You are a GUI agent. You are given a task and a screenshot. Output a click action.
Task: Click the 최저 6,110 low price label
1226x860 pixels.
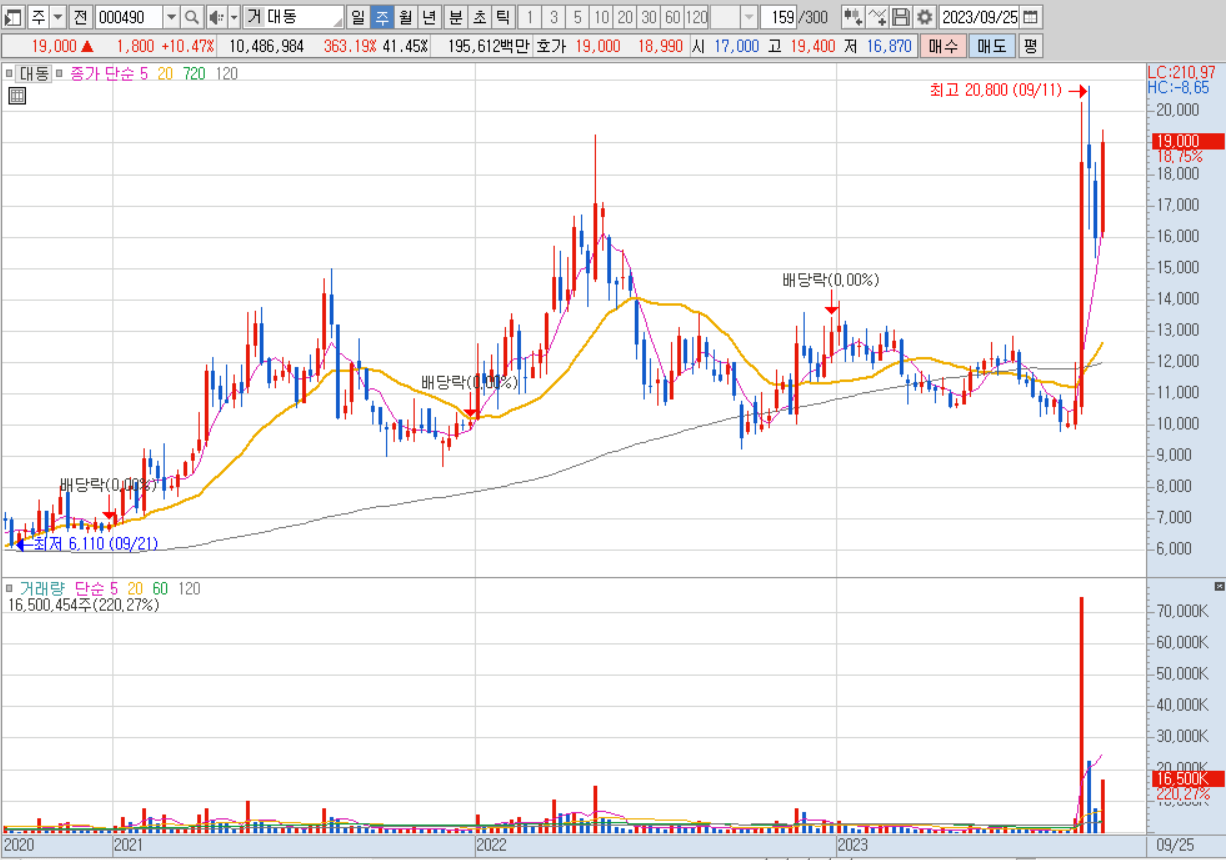pos(96,544)
